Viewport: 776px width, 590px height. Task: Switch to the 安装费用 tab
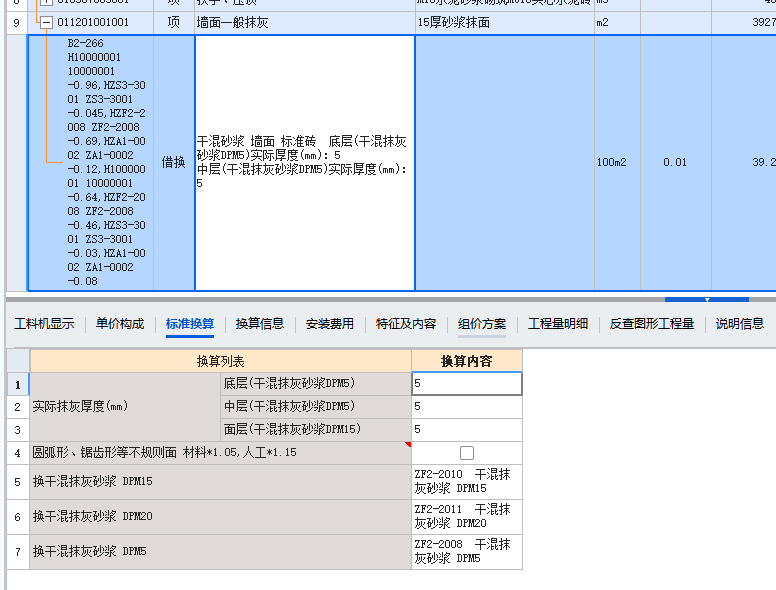330,324
